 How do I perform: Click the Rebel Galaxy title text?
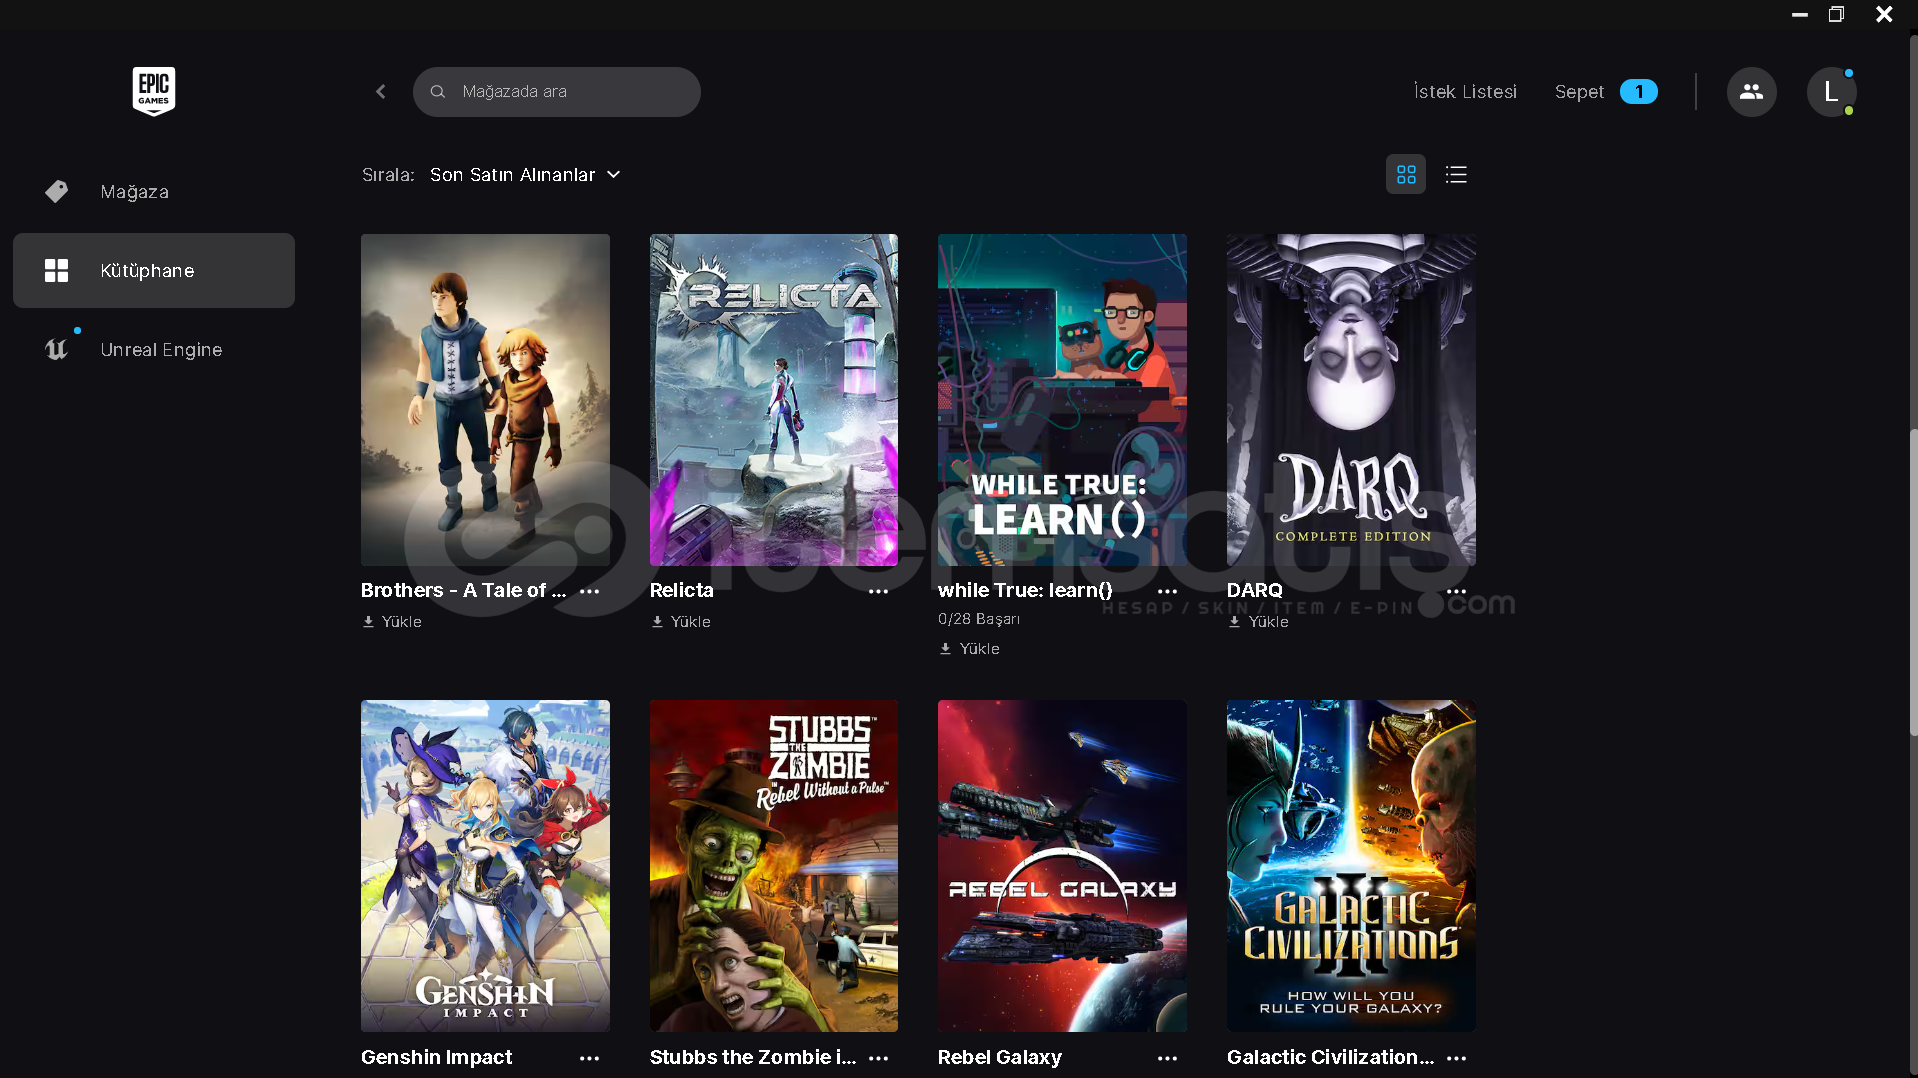[1000, 1057]
